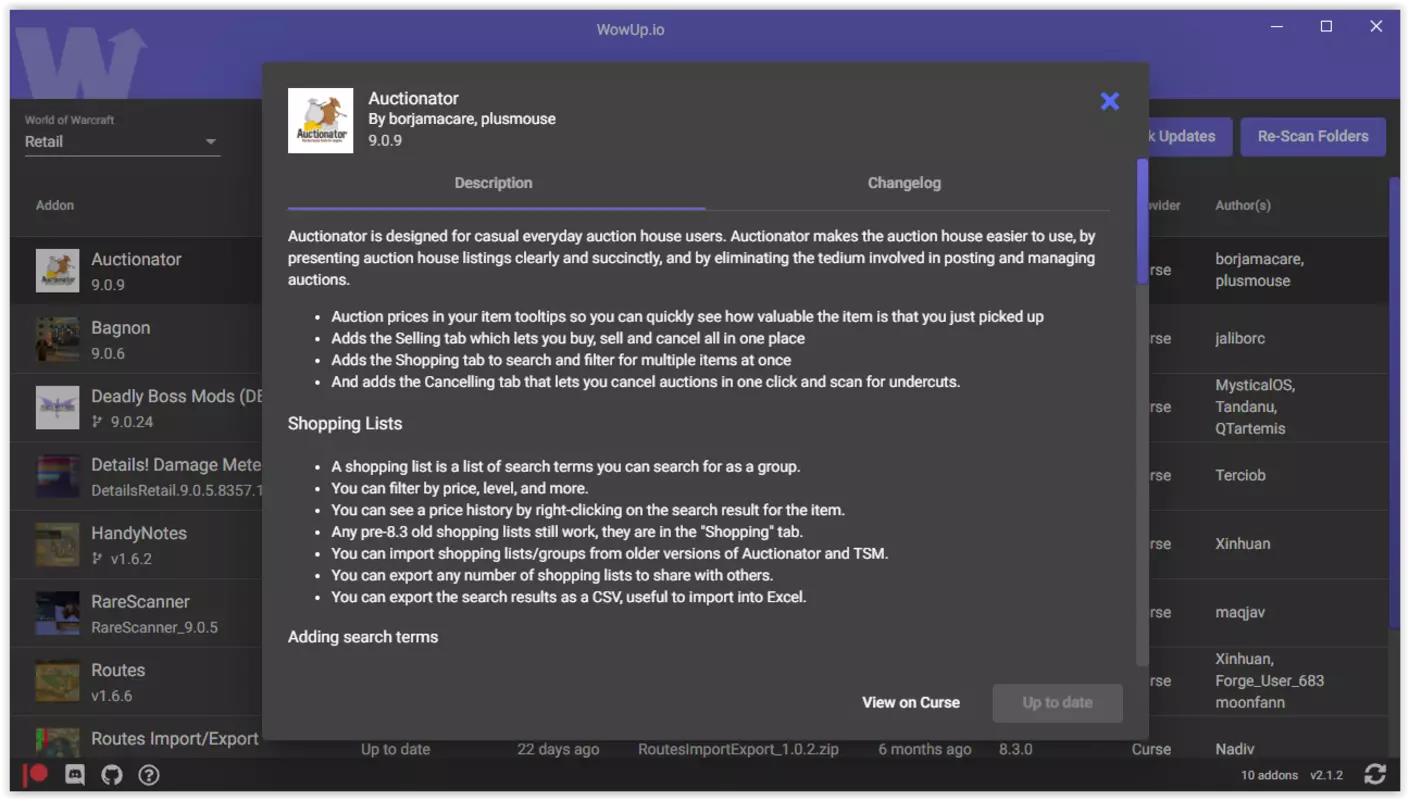The image size is (1409, 800).
Task: Click the author name jaliborc
Action: (1240, 338)
